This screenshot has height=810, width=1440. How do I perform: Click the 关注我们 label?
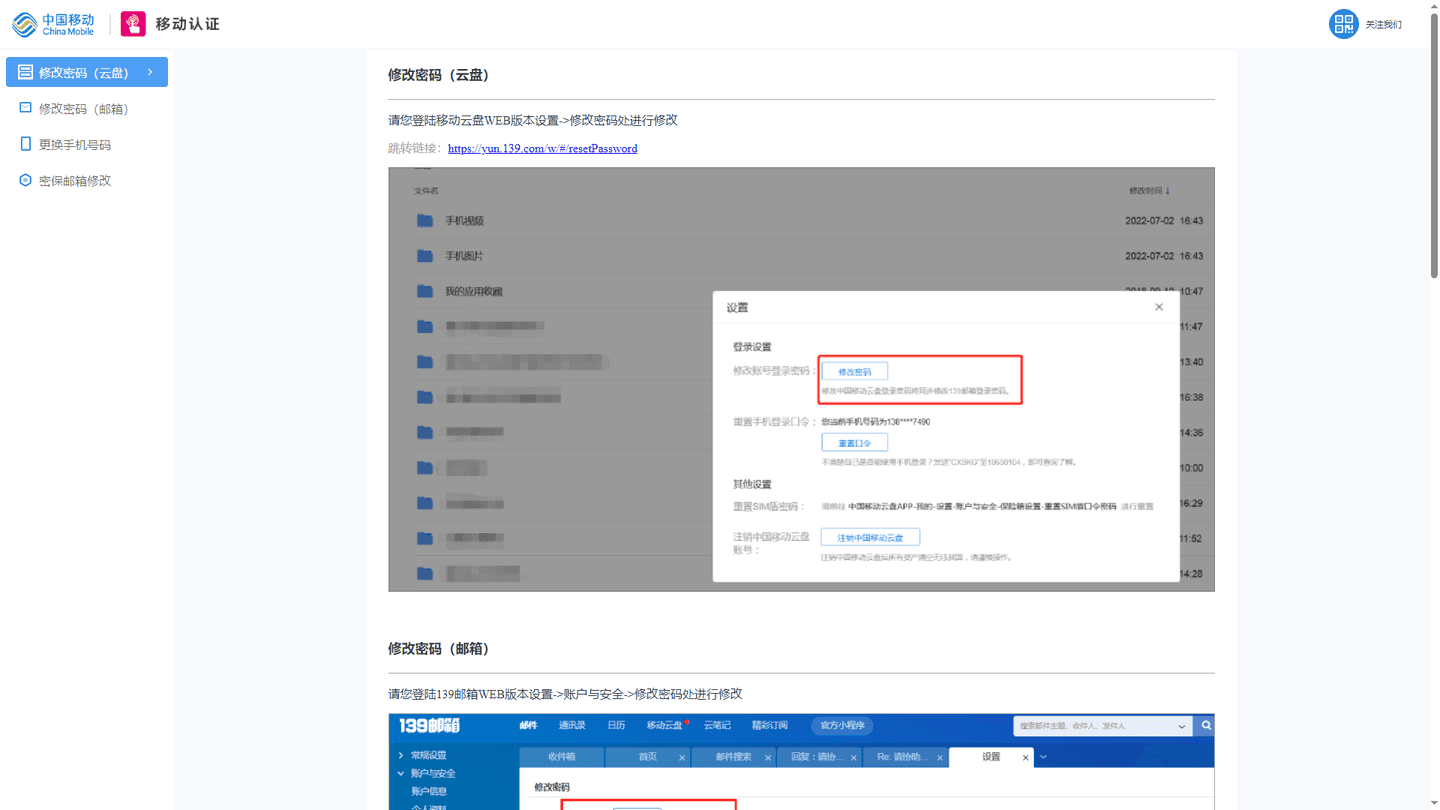pyautogui.click(x=1383, y=25)
